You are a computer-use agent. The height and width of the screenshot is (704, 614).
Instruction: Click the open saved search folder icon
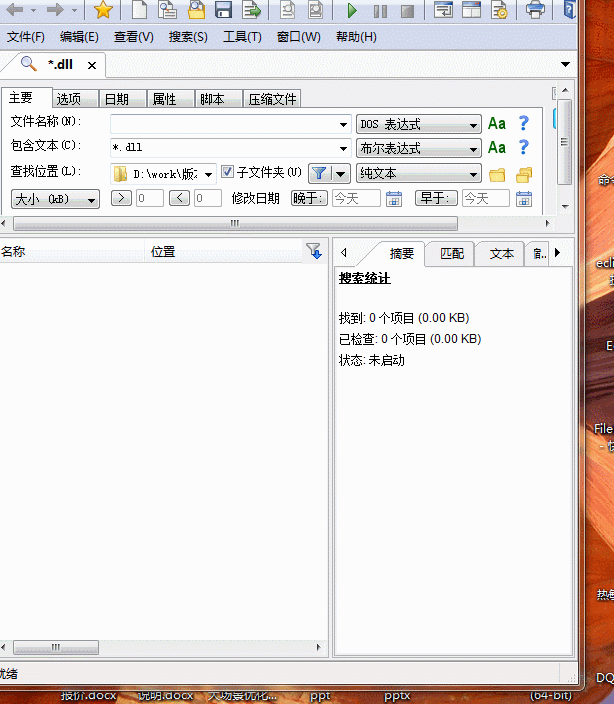[x=196, y=10]
